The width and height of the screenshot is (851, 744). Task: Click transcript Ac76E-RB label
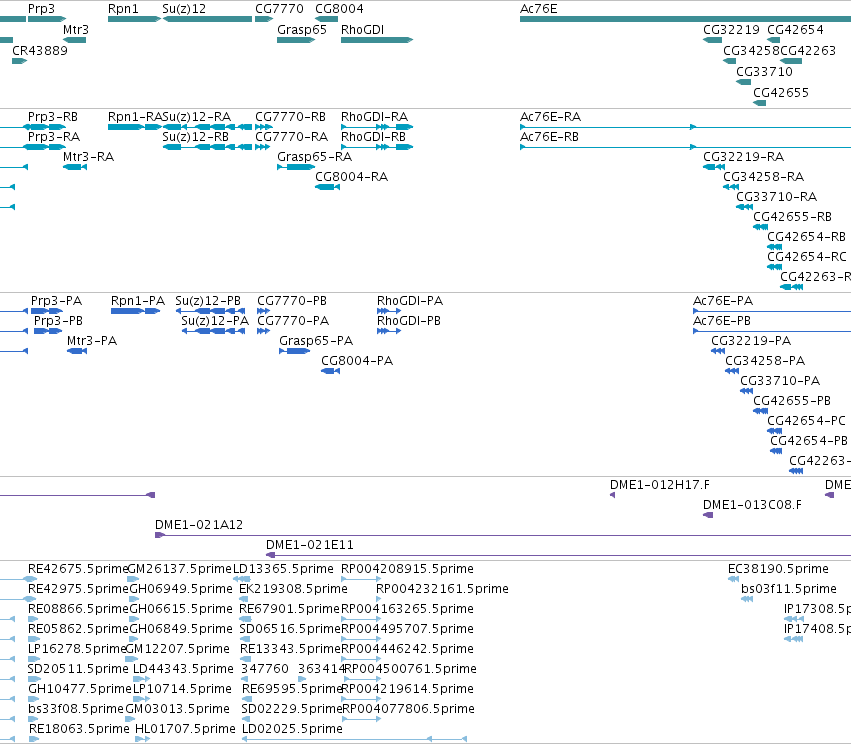[549, 137]
